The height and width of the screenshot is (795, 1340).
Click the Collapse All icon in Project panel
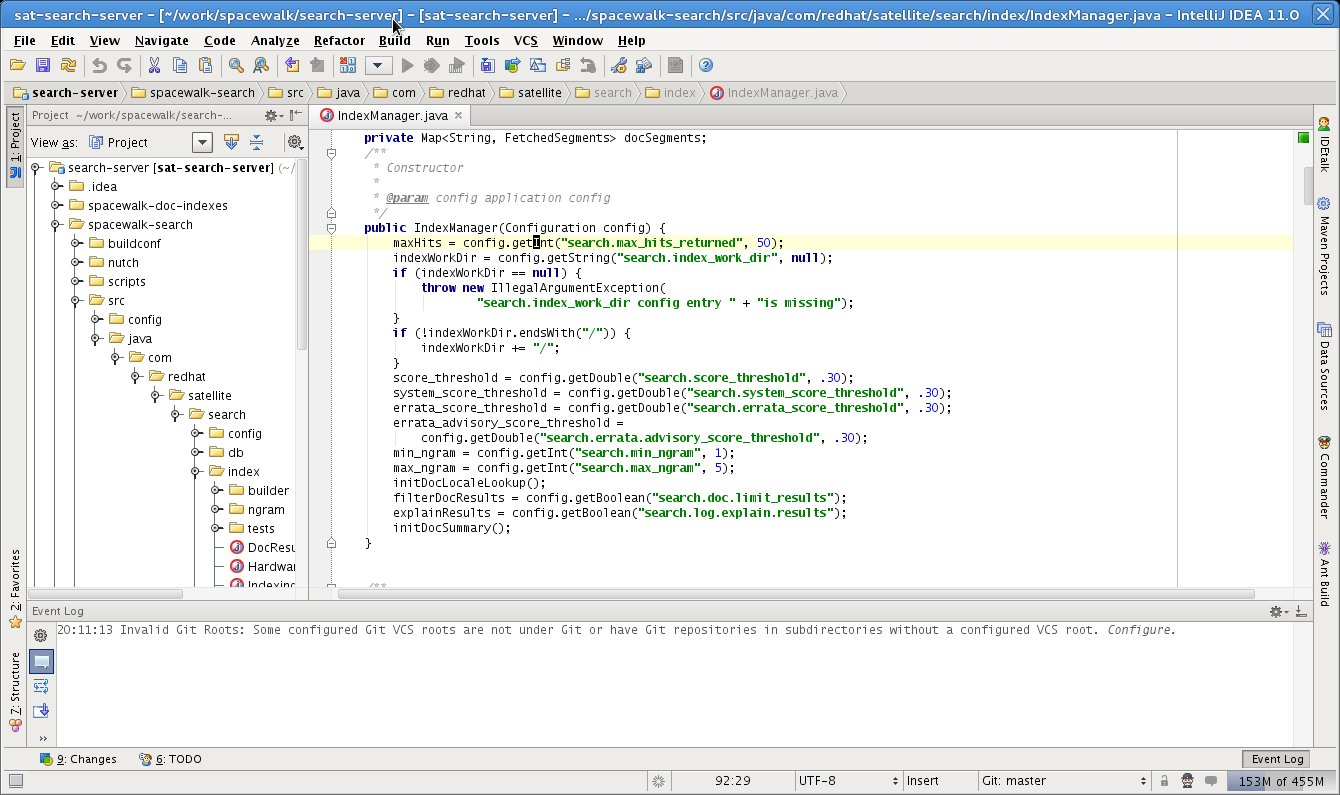257,142
